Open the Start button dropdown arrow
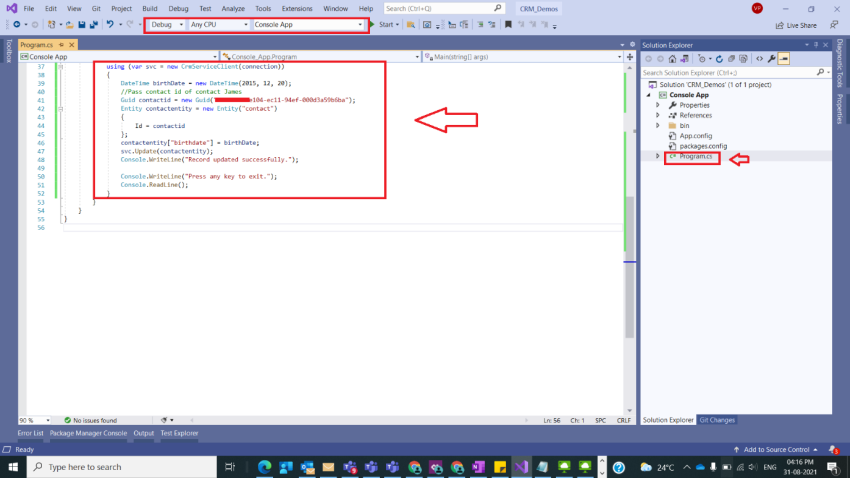This screenshot has height=478, width=850. point(397,24)
